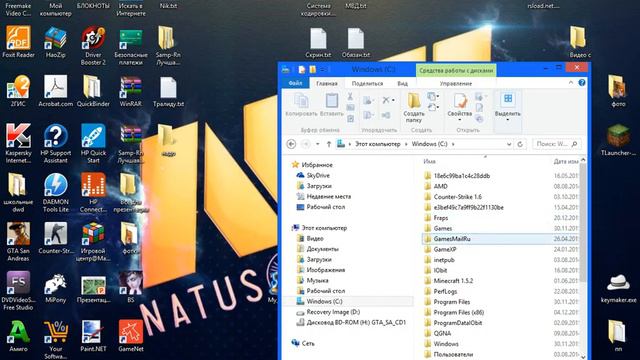
Task: Open the TLauncher Minecraft desktop icon
Action: [618, 140]
